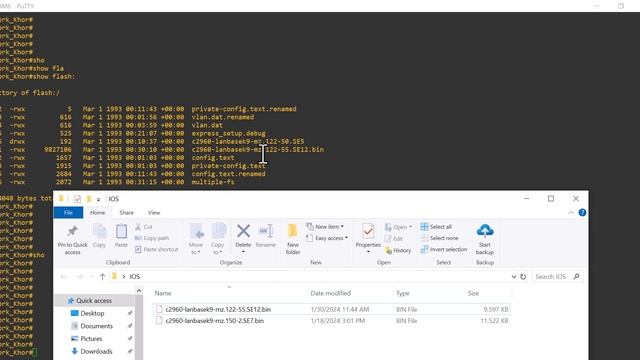Click multiple-fs entry in PuTTY terminal
The height and width of the screenshot is (360, 640).
point(213,182)
